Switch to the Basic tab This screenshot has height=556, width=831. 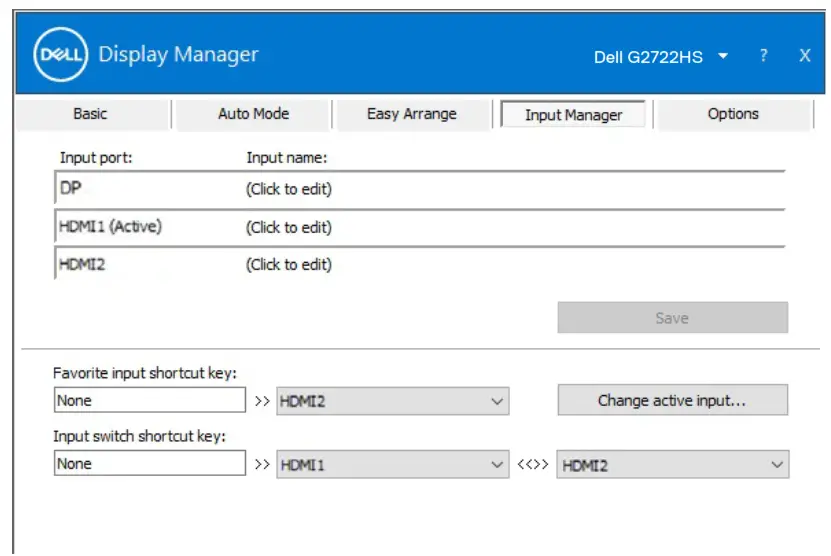(x=91, y=114)
